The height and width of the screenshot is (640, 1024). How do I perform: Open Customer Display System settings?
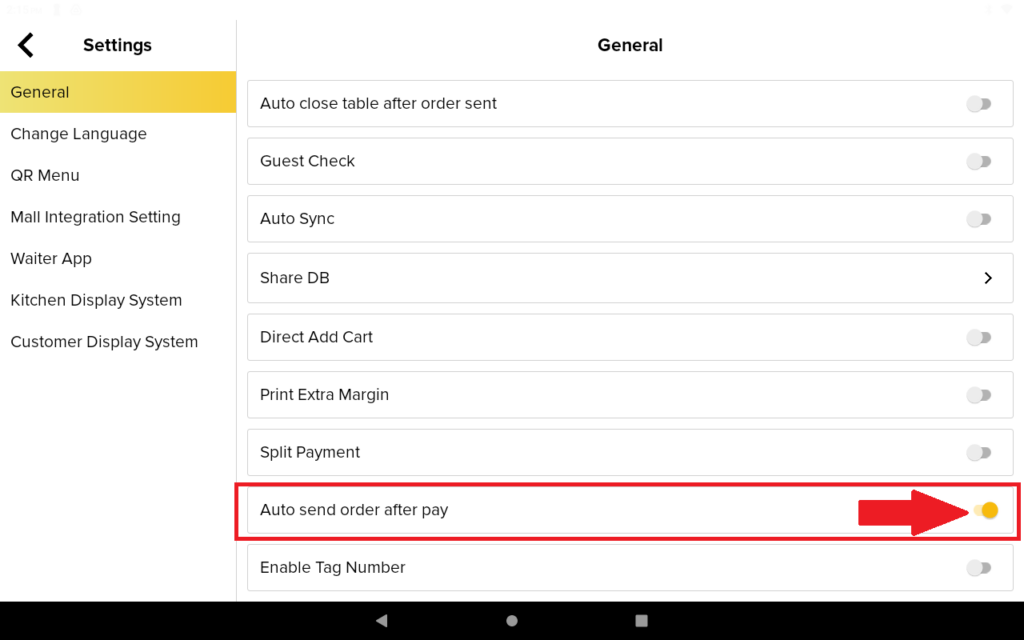104,342
